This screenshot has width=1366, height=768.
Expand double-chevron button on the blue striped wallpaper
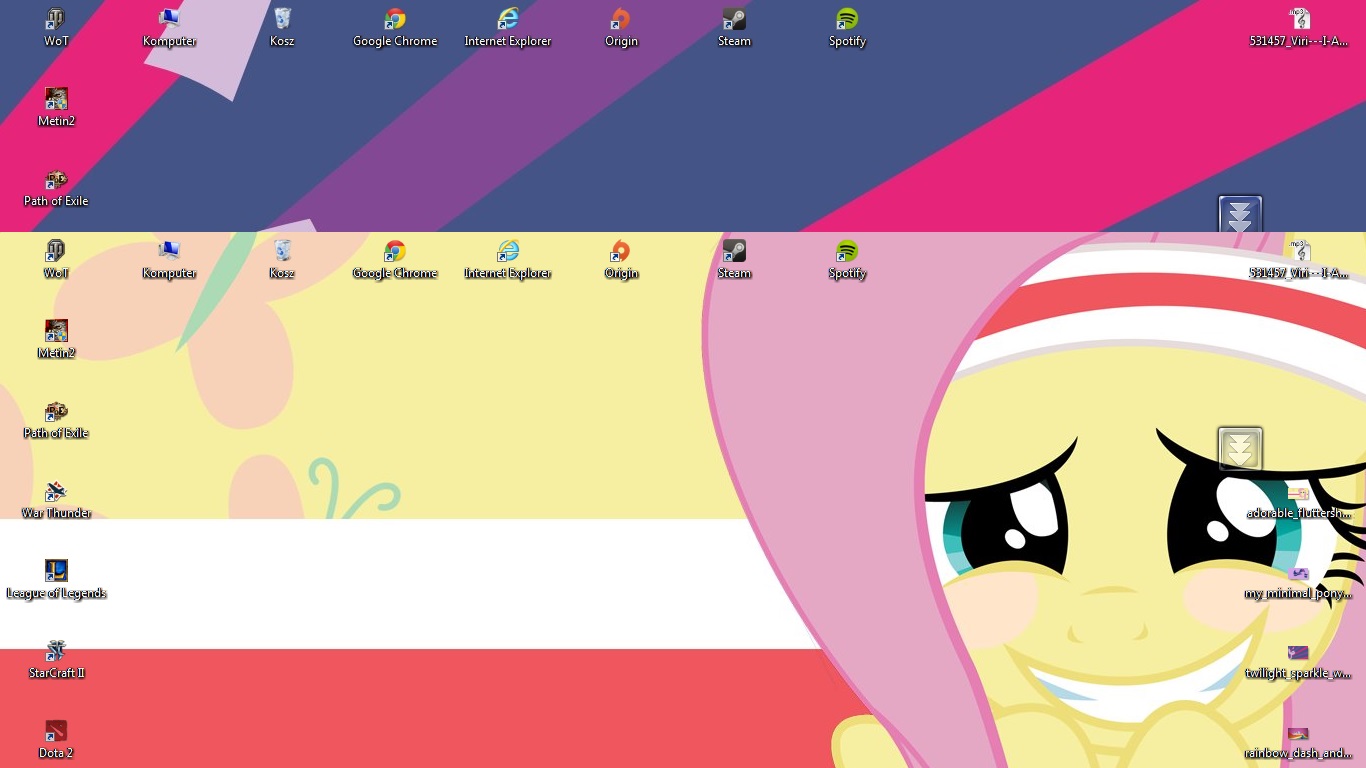(x=1240, y=214)
